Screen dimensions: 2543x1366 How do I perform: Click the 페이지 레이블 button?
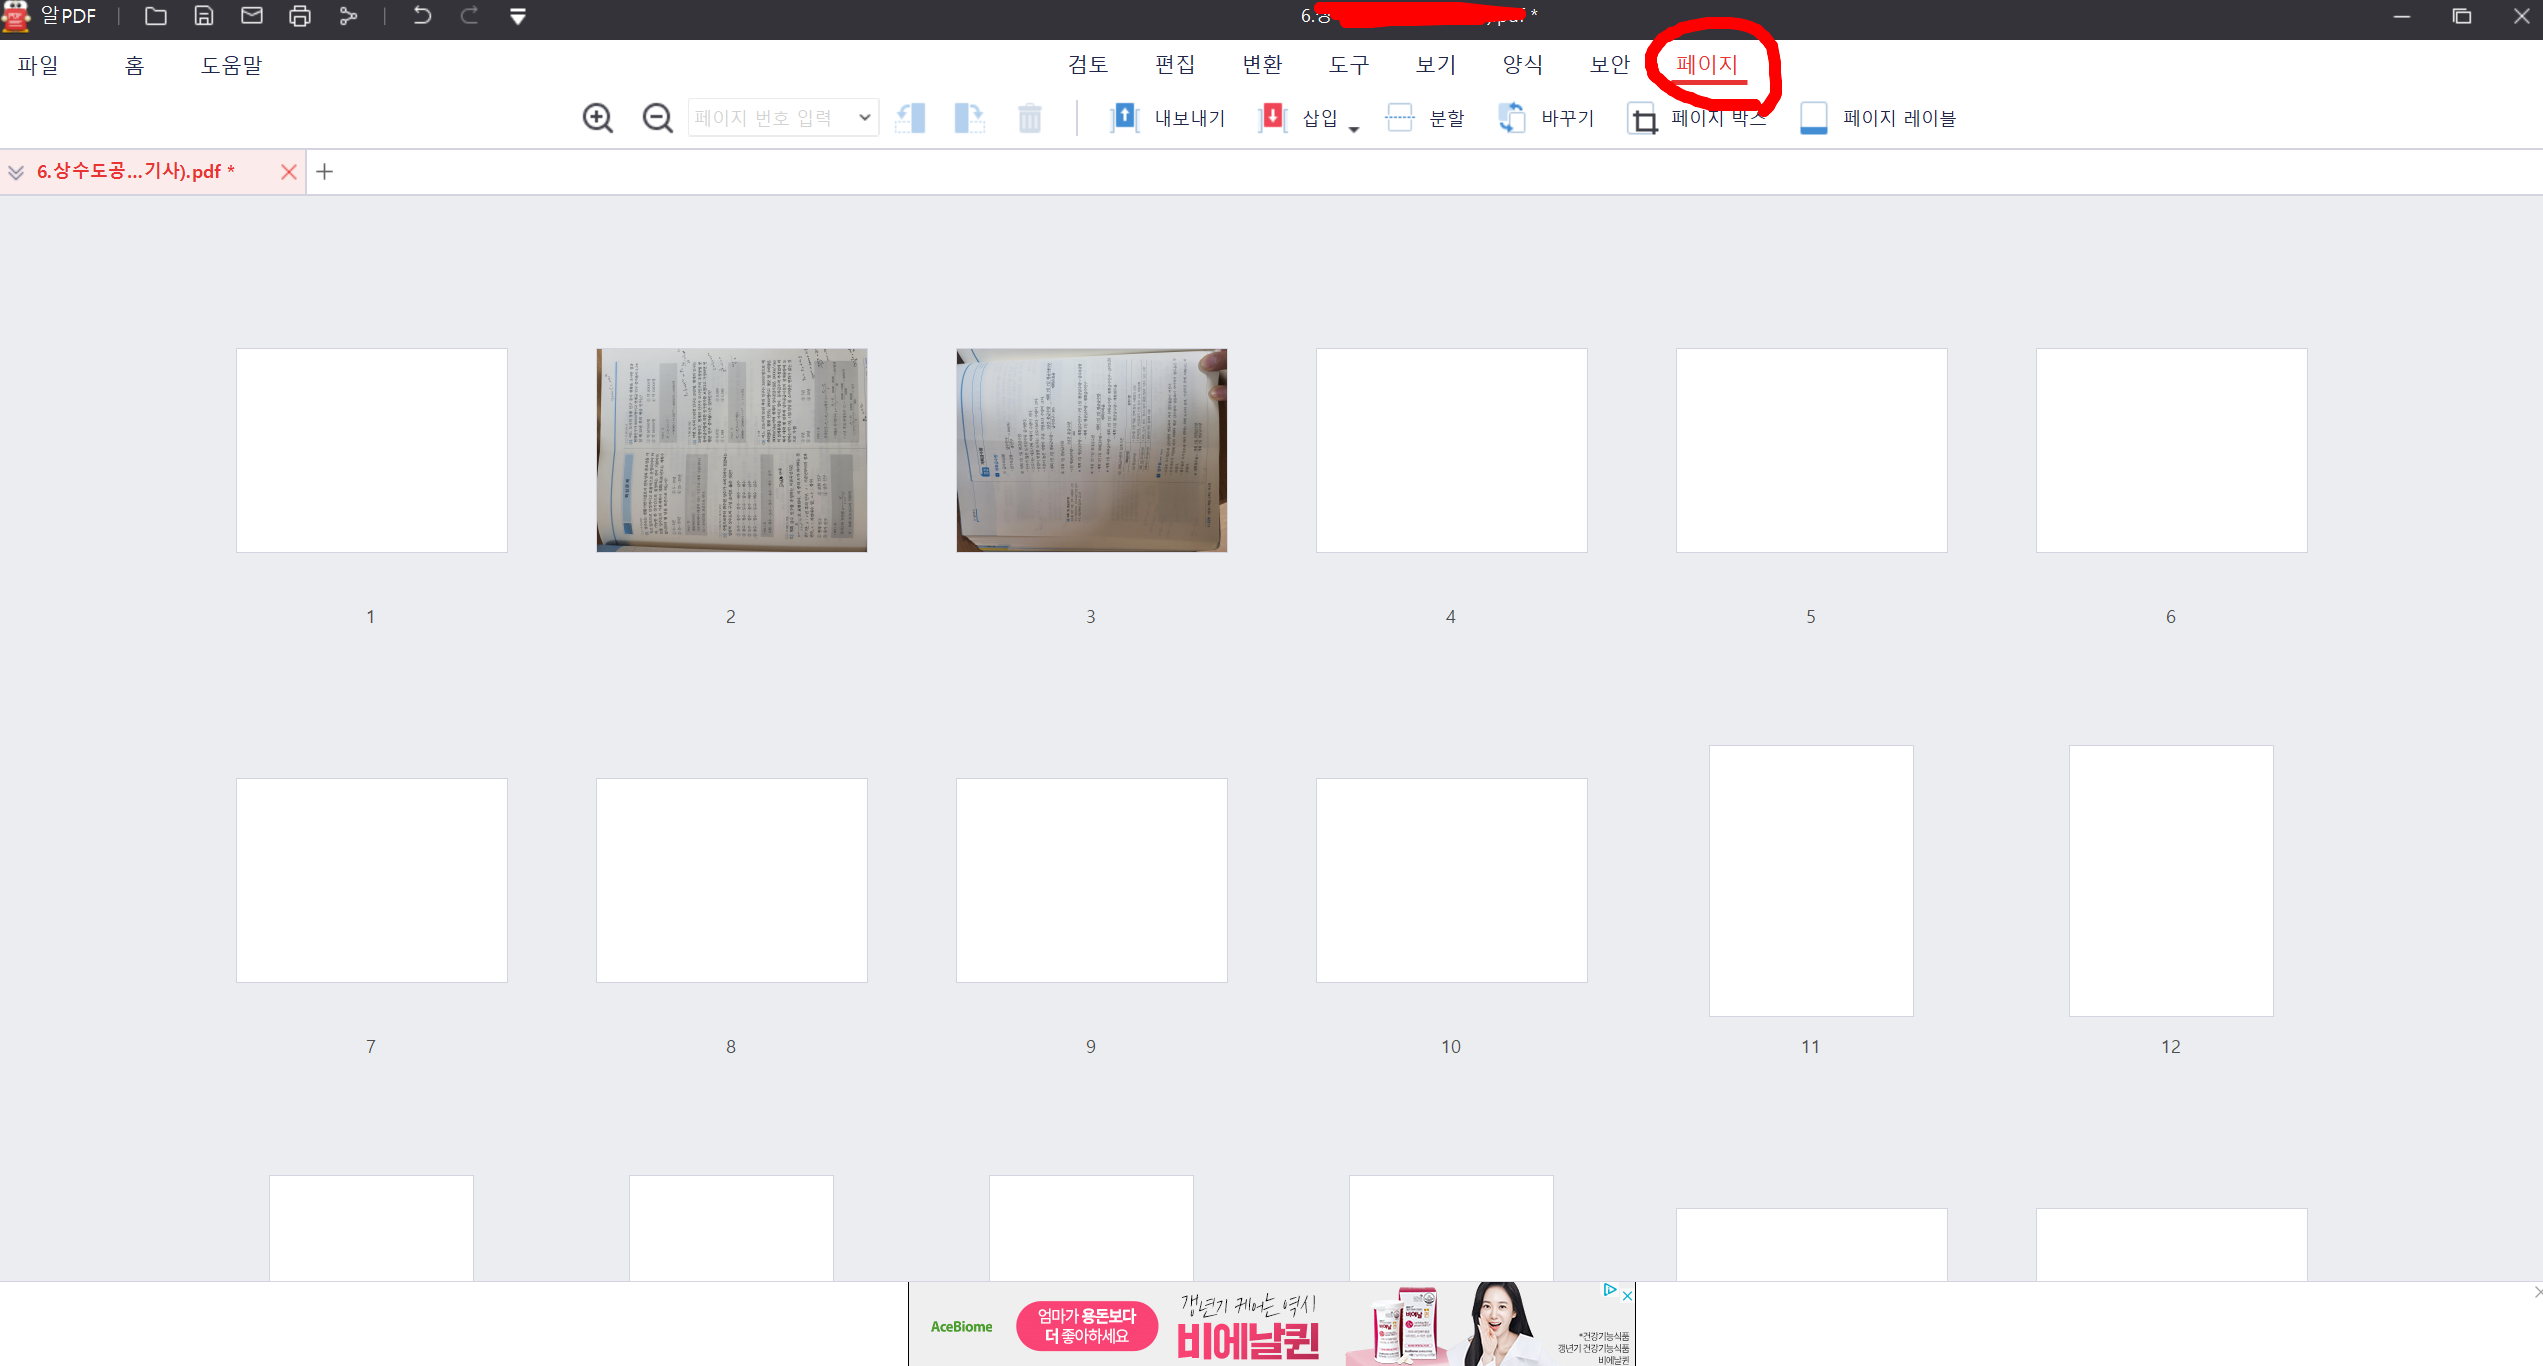coord(1878,118)
